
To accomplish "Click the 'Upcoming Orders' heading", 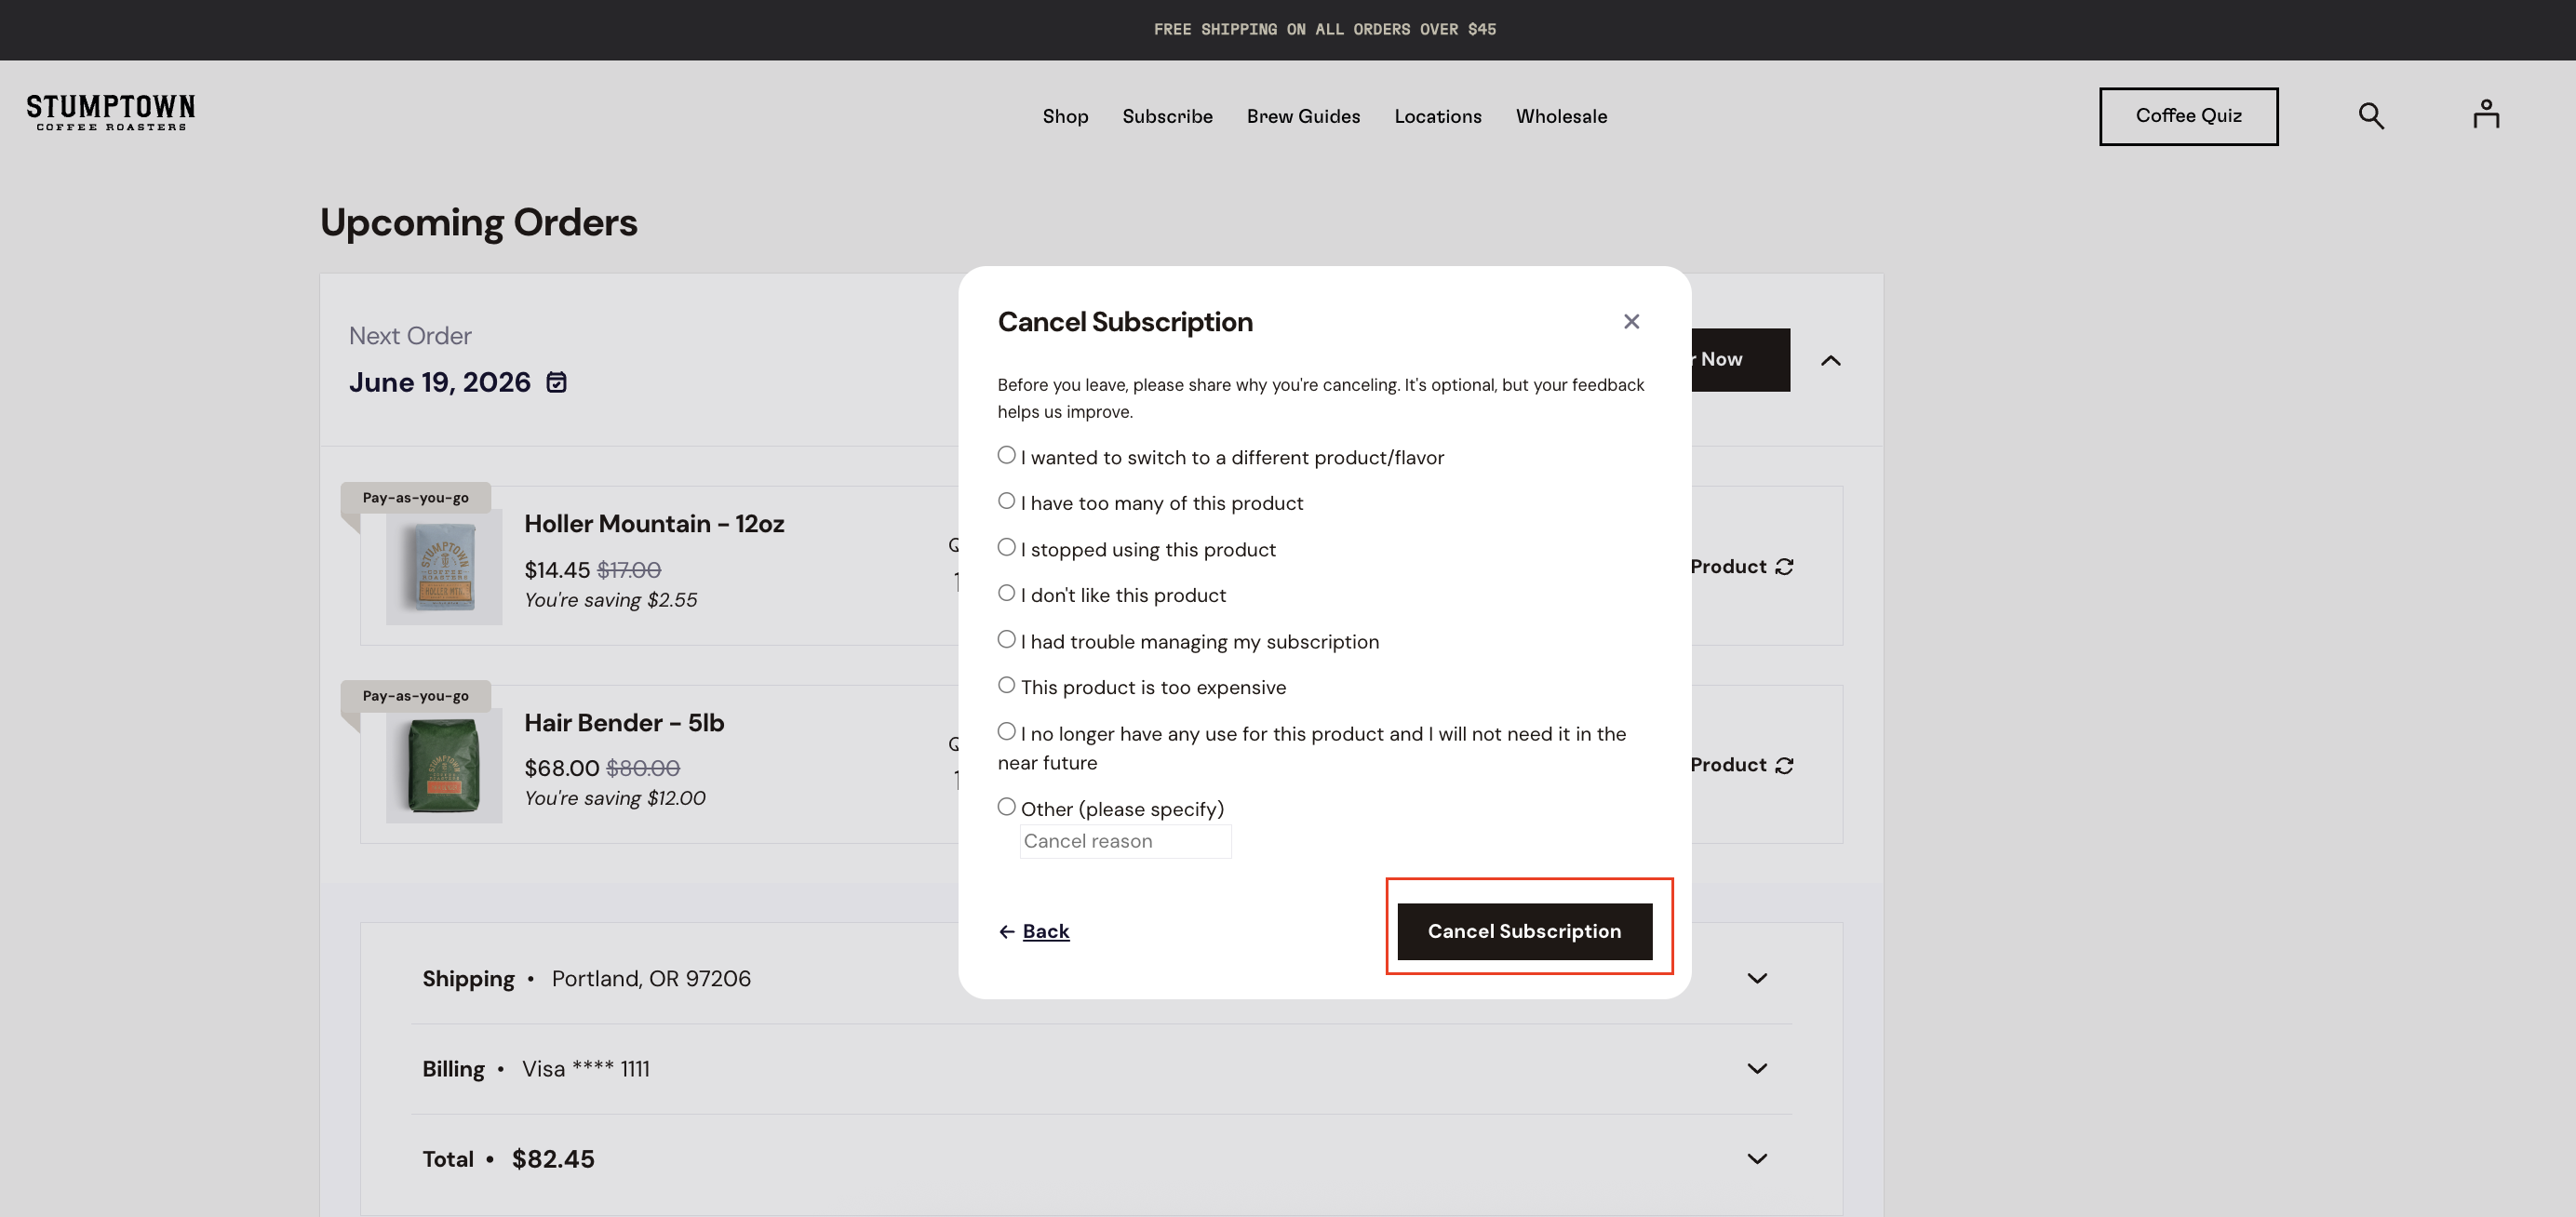I will 478,222.
